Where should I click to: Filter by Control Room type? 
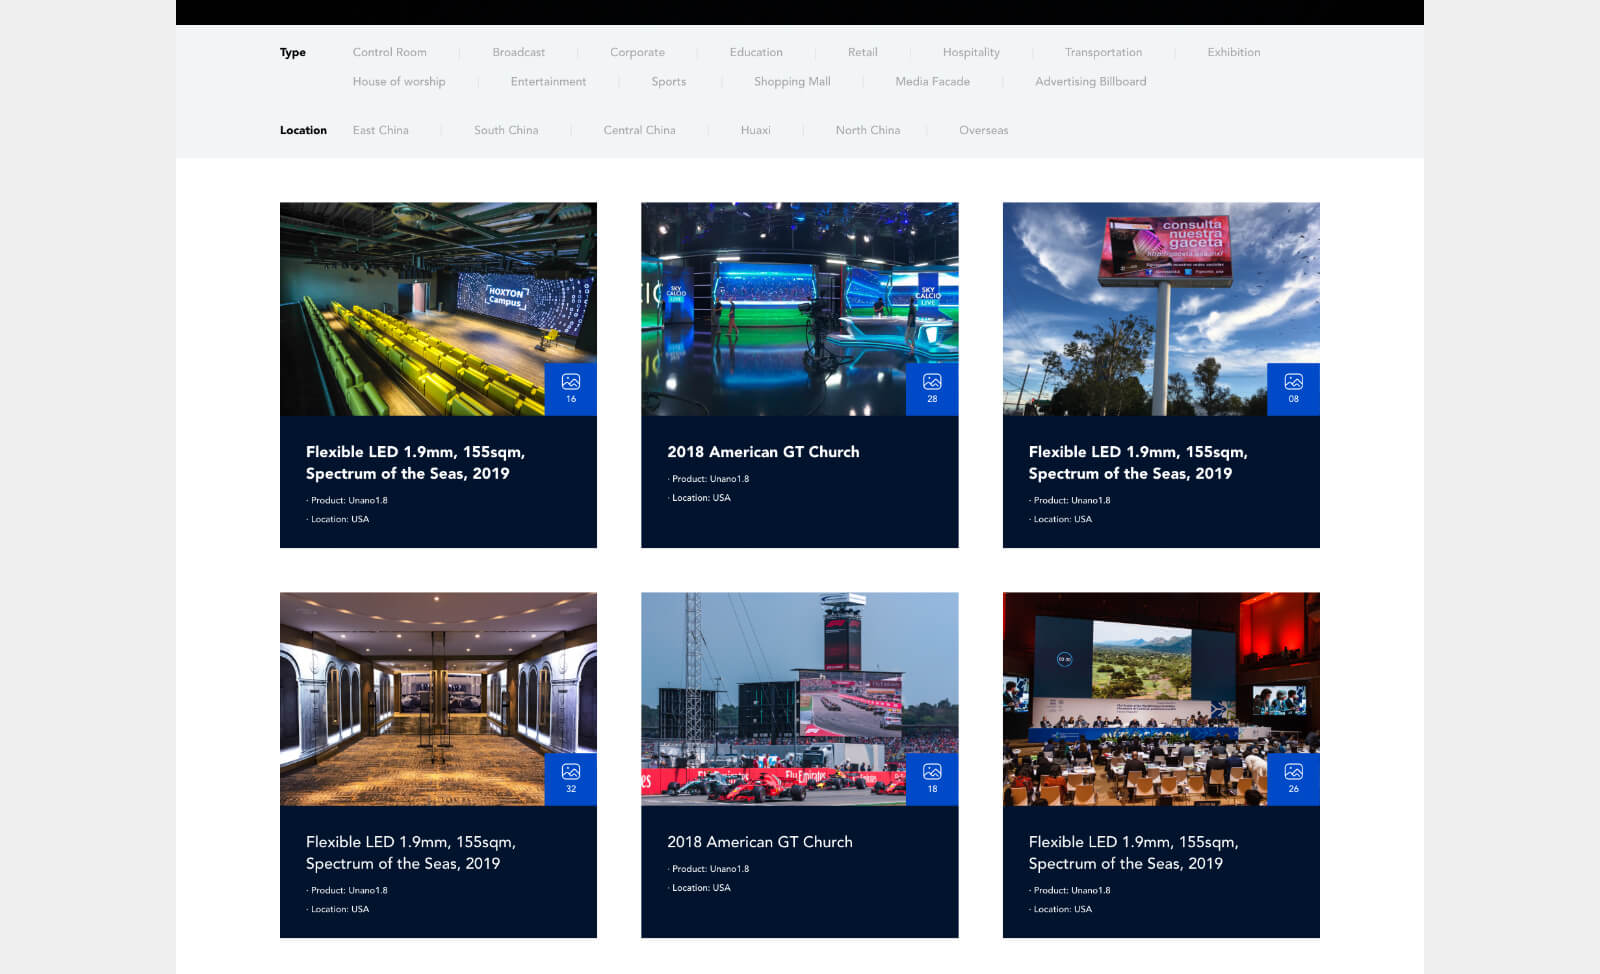[x=389, y=52]
